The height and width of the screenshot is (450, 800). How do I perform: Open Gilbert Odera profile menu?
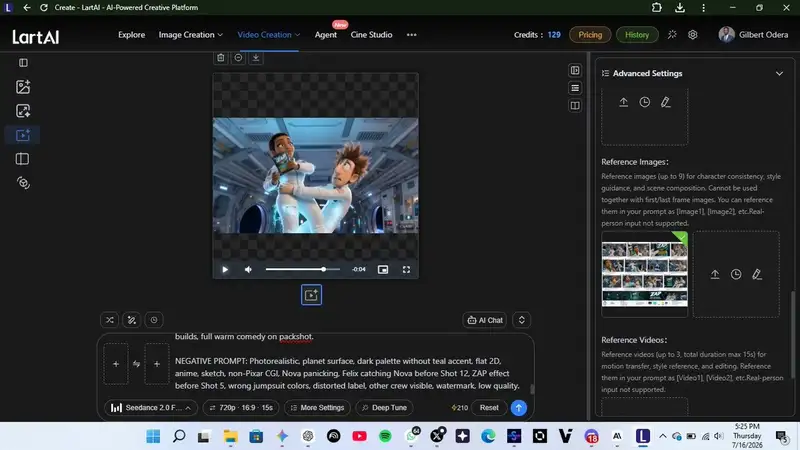pos(753,35)
